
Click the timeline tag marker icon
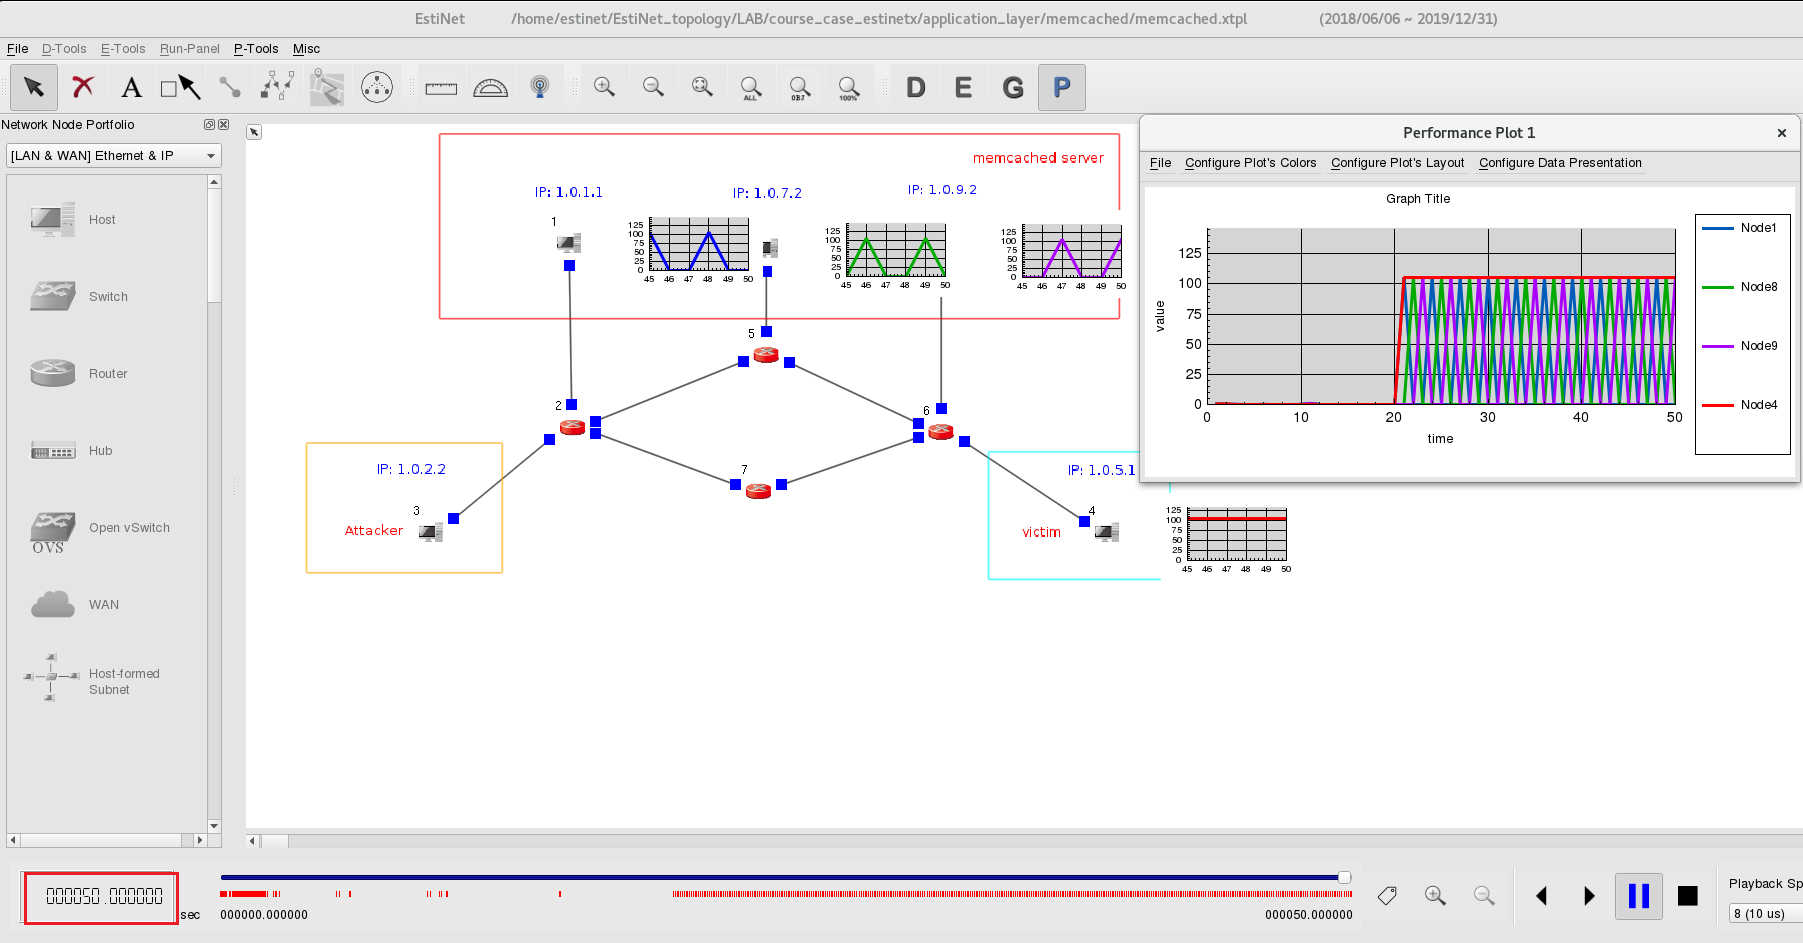[1387, 896]
